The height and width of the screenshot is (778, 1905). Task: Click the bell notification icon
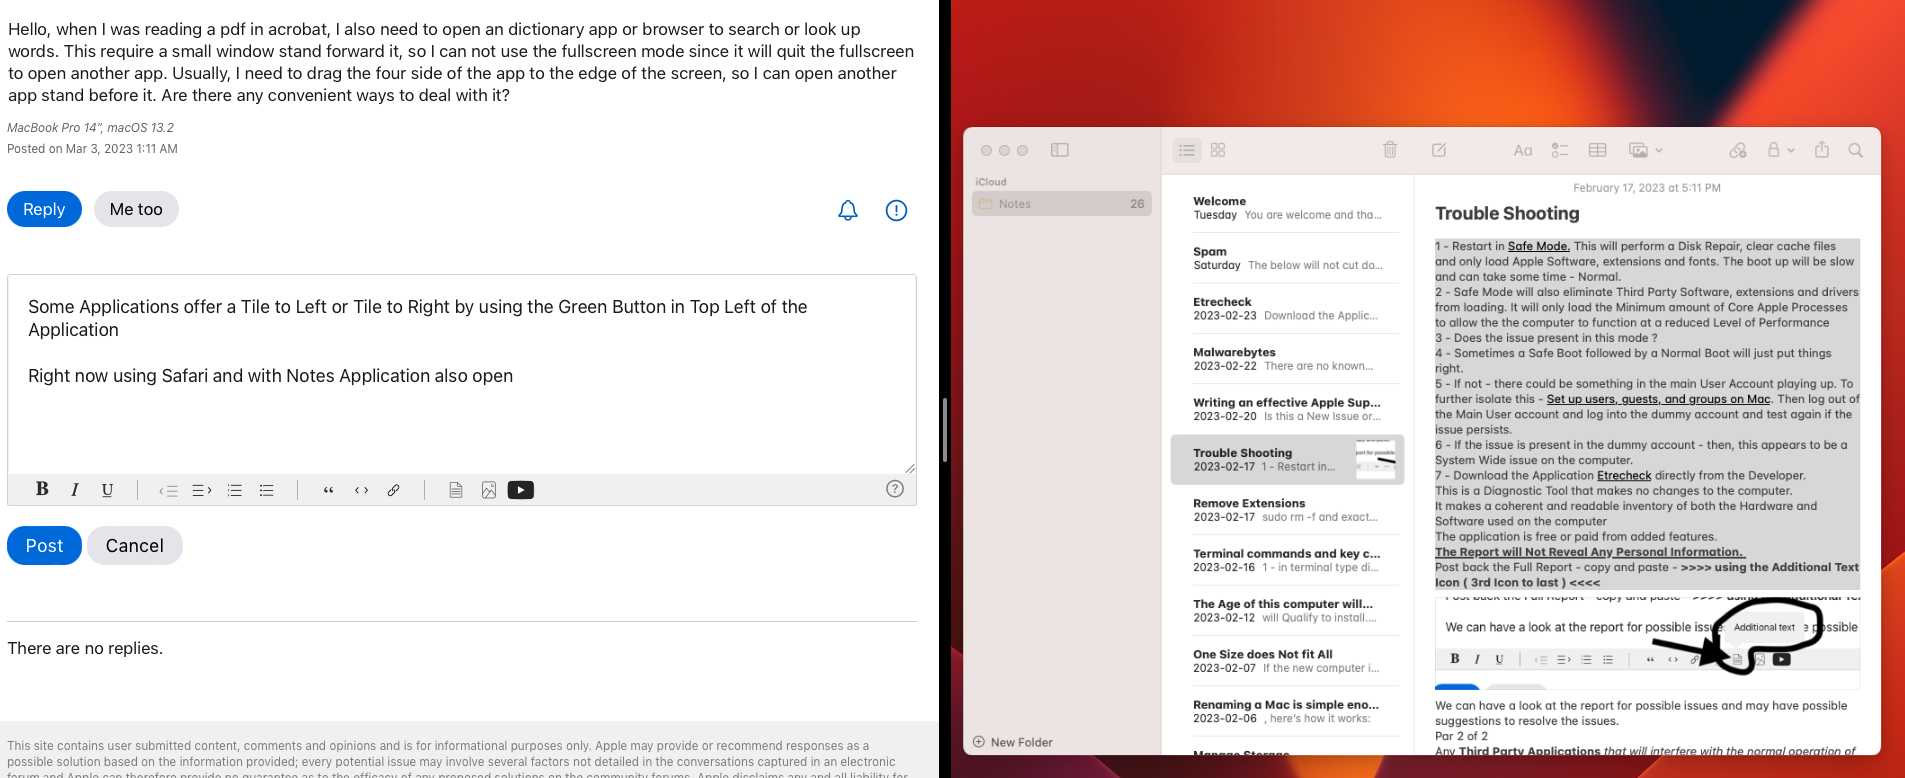tap(848, 210)
